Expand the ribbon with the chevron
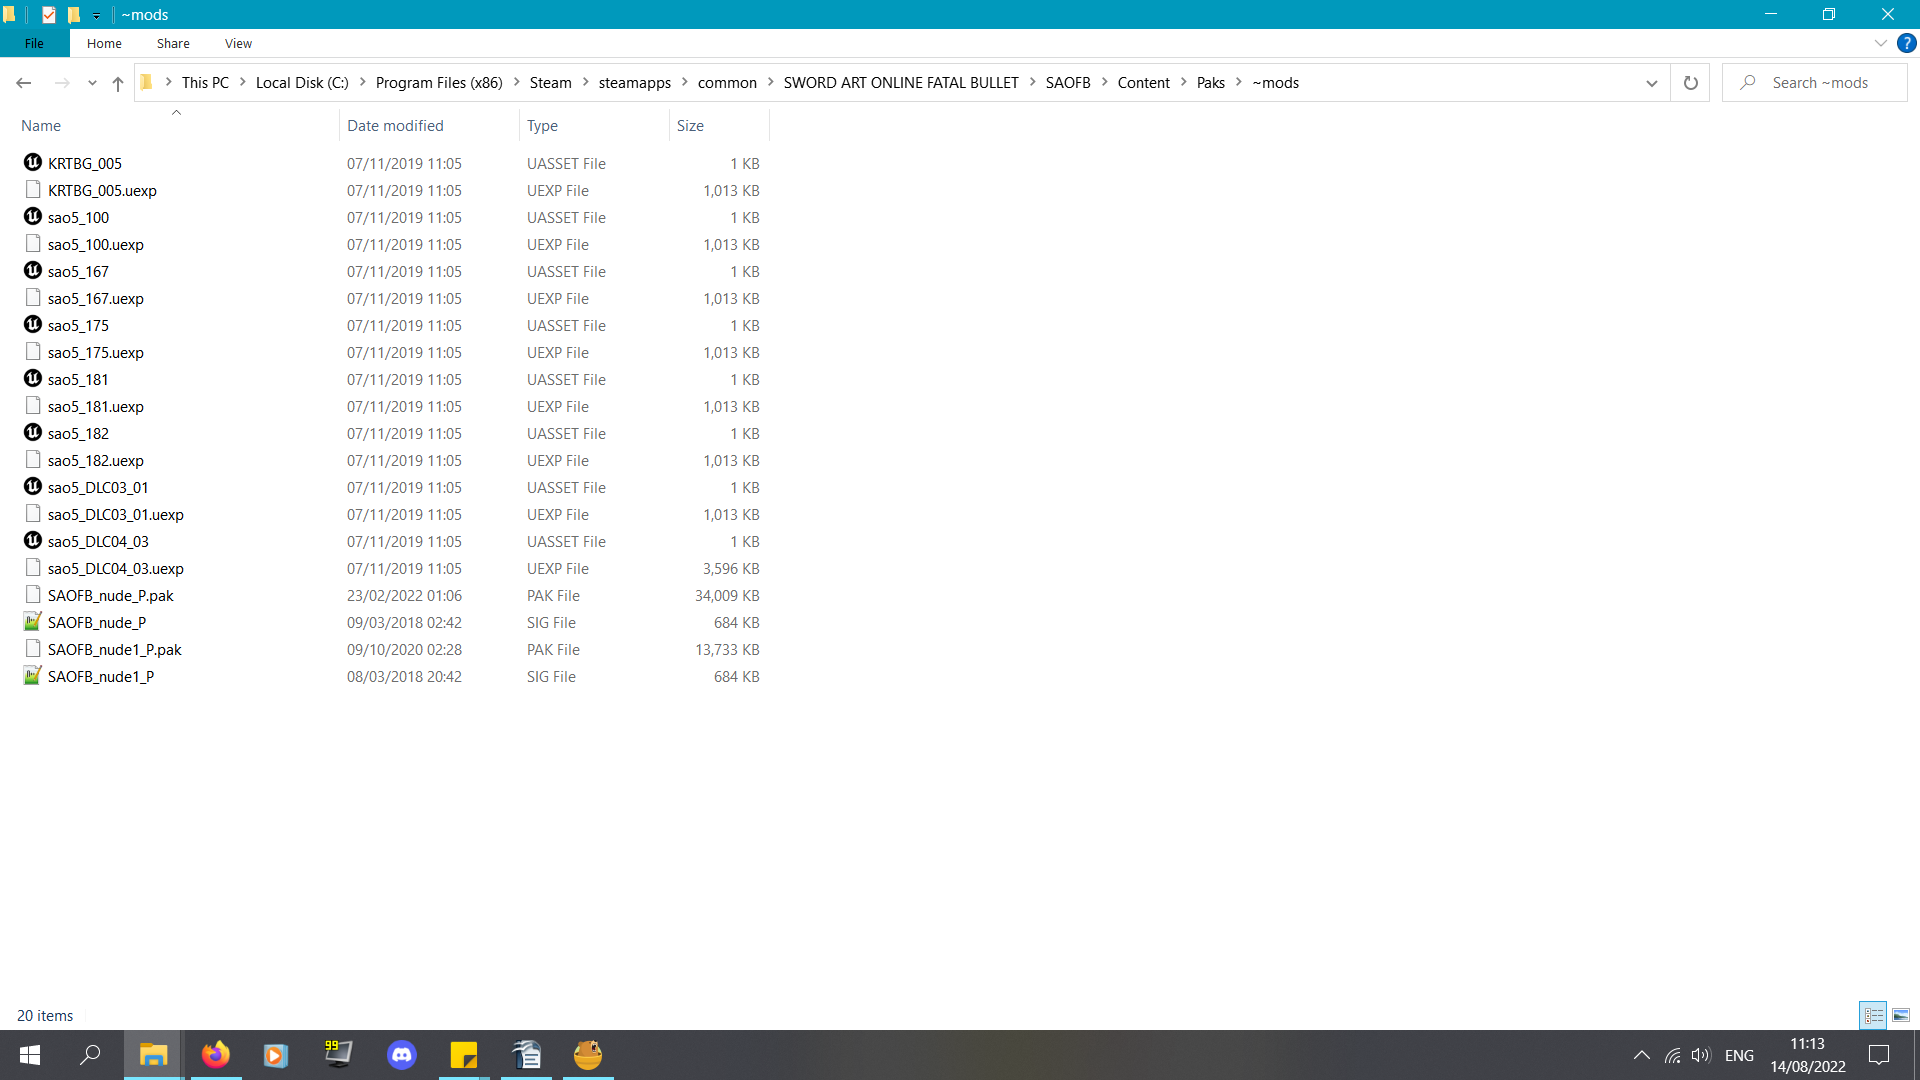Image resolution: width=1920 pixels, height=1080 pixels. click(x=1880, y=43)
